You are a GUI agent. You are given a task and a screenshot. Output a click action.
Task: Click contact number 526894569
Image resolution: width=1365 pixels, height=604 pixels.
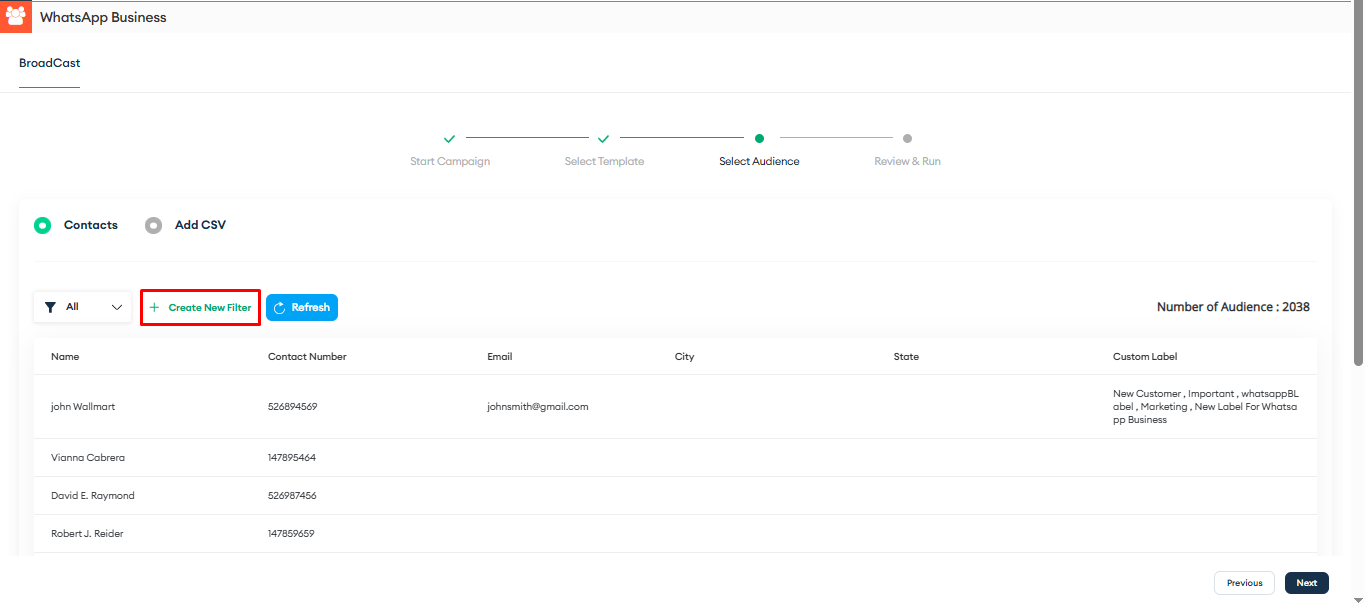tap(293, 407)
